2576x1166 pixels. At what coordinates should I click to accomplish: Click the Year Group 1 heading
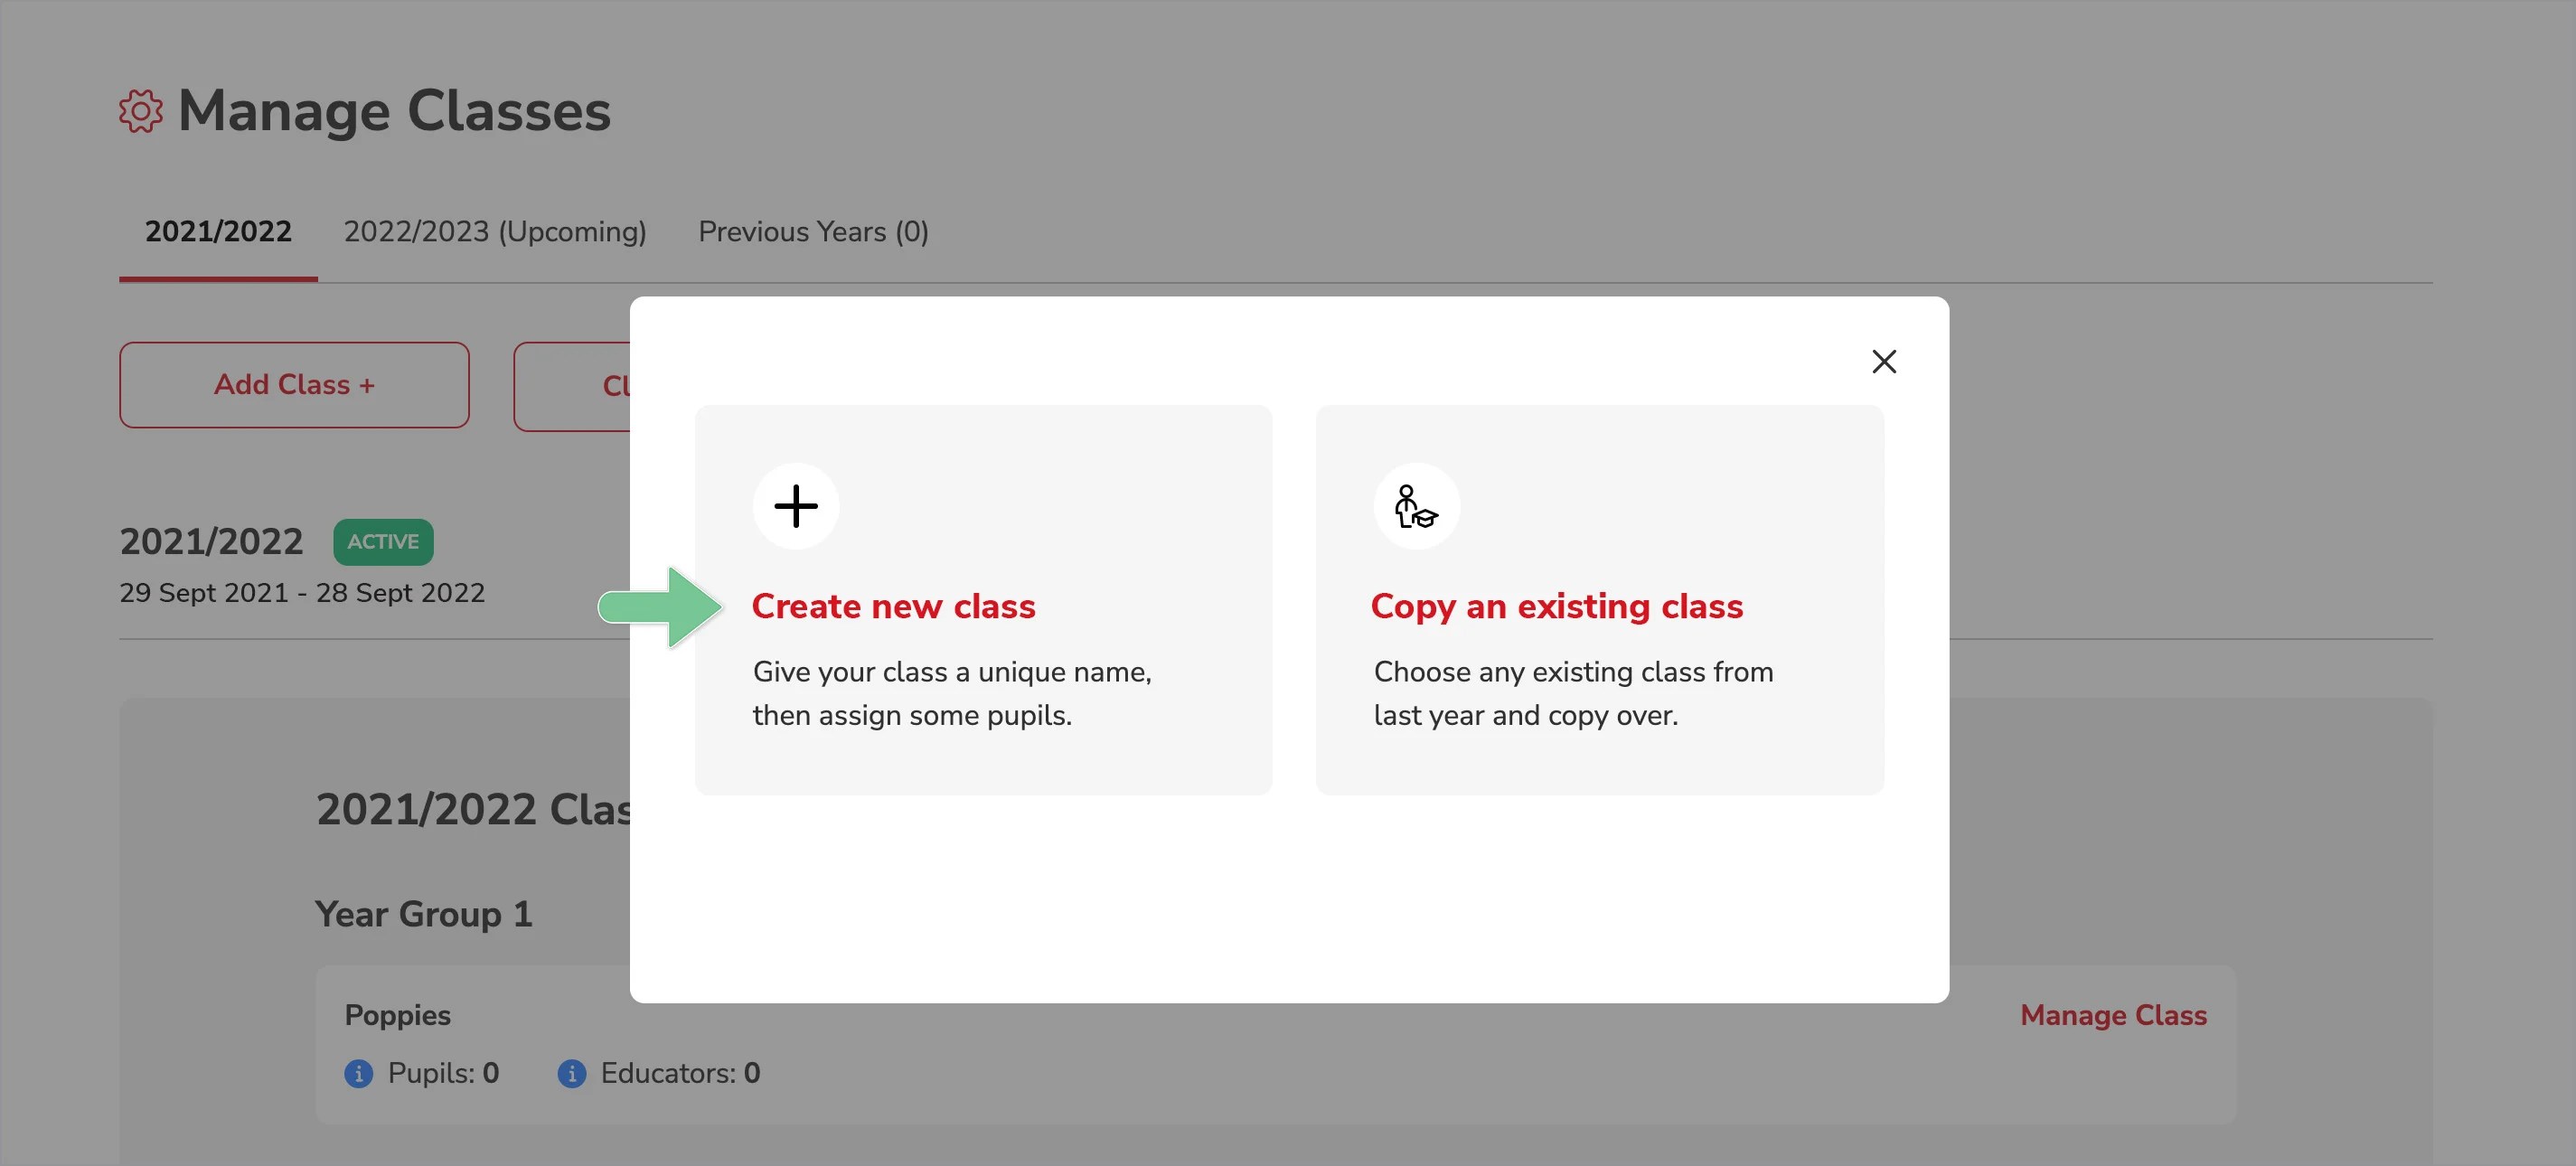coord(423,914)
